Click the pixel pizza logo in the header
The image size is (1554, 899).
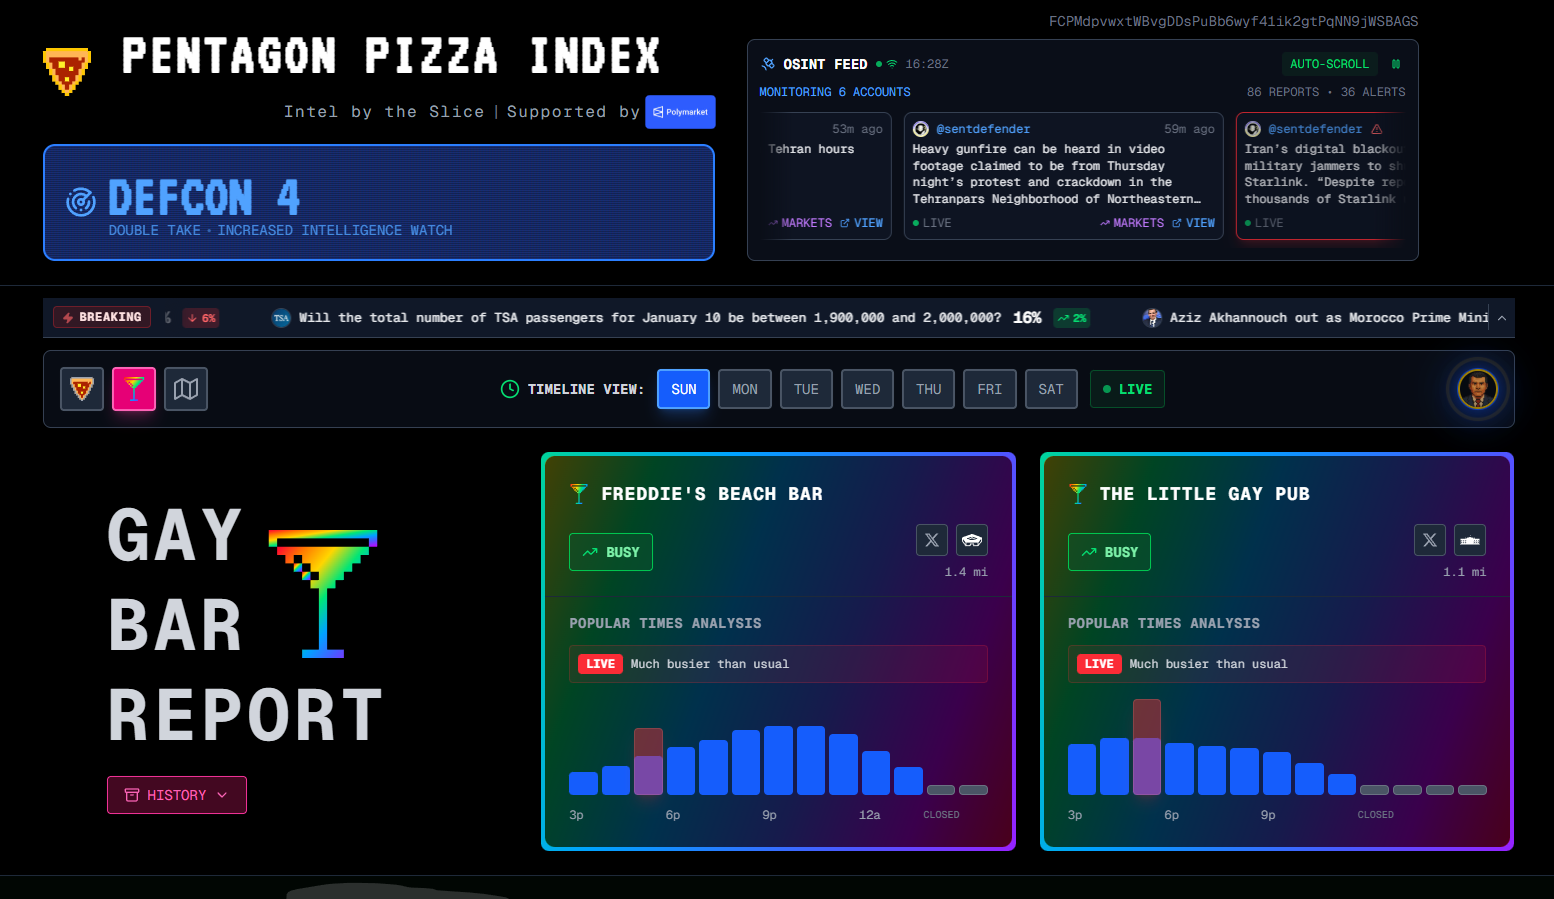tap(67, 71)
